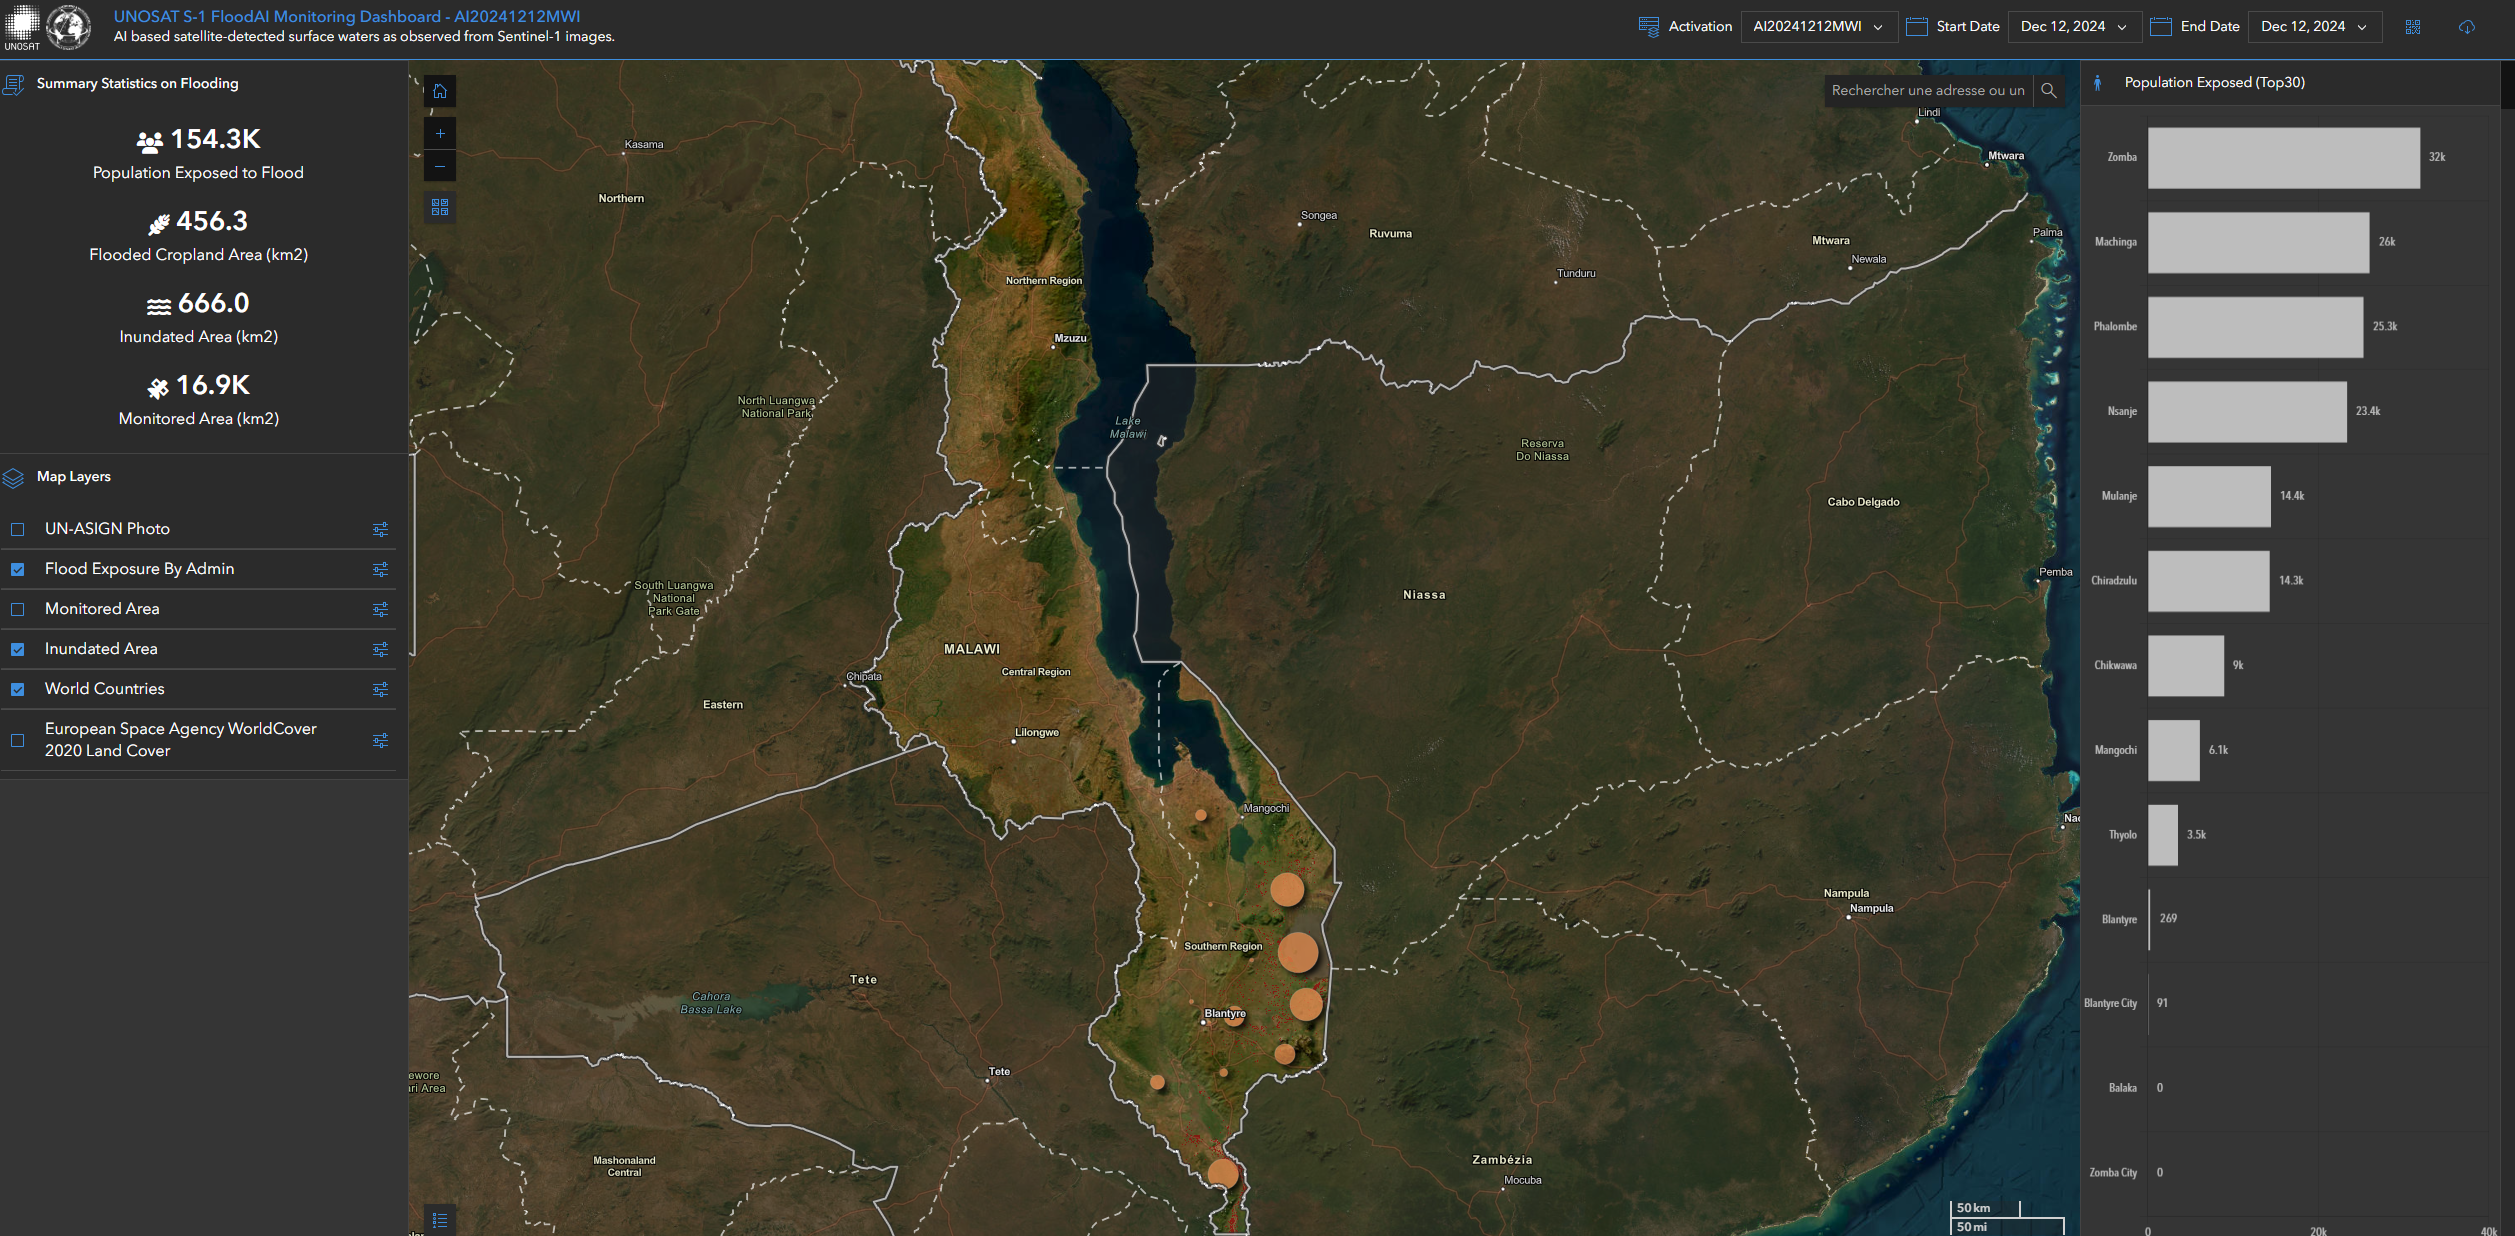
Task: Open the map legend list icon
Action: [440, 1220]
